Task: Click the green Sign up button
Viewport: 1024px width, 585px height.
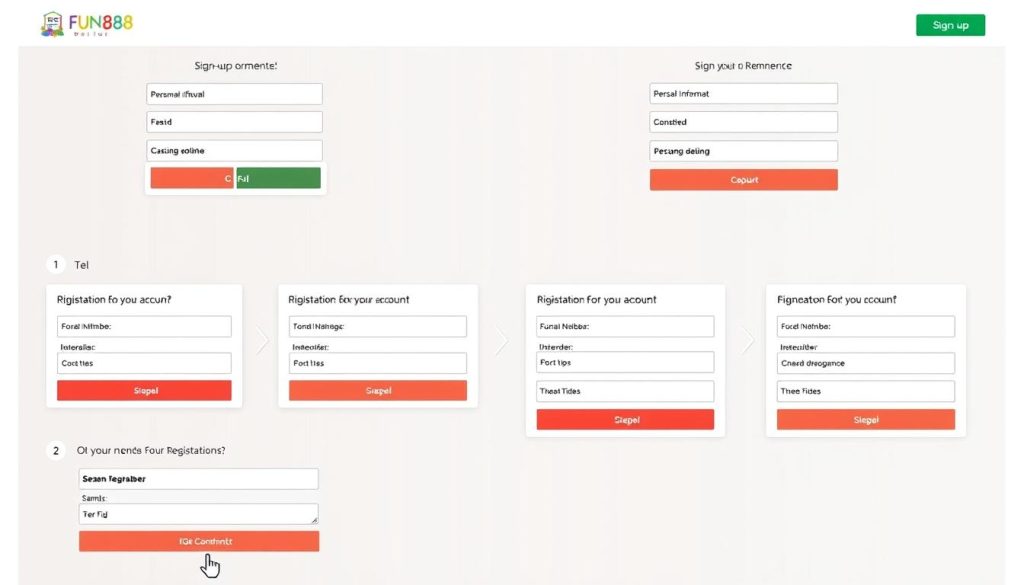Action: pos(950,25)
